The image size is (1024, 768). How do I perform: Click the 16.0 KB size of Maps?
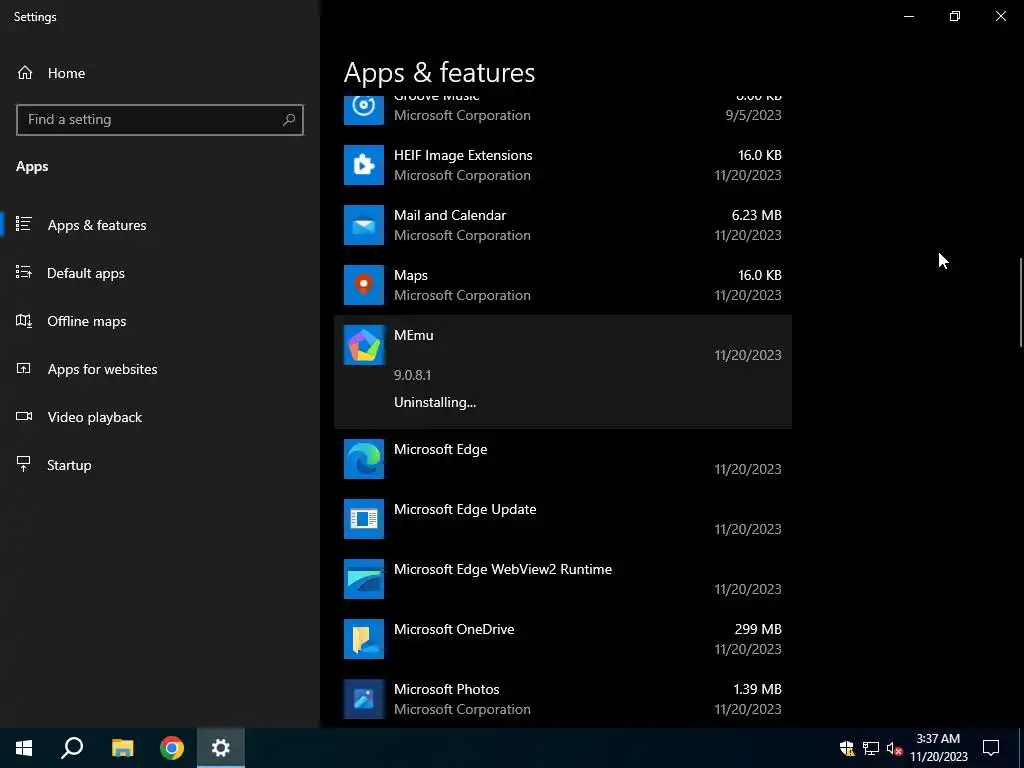[760, 275]
